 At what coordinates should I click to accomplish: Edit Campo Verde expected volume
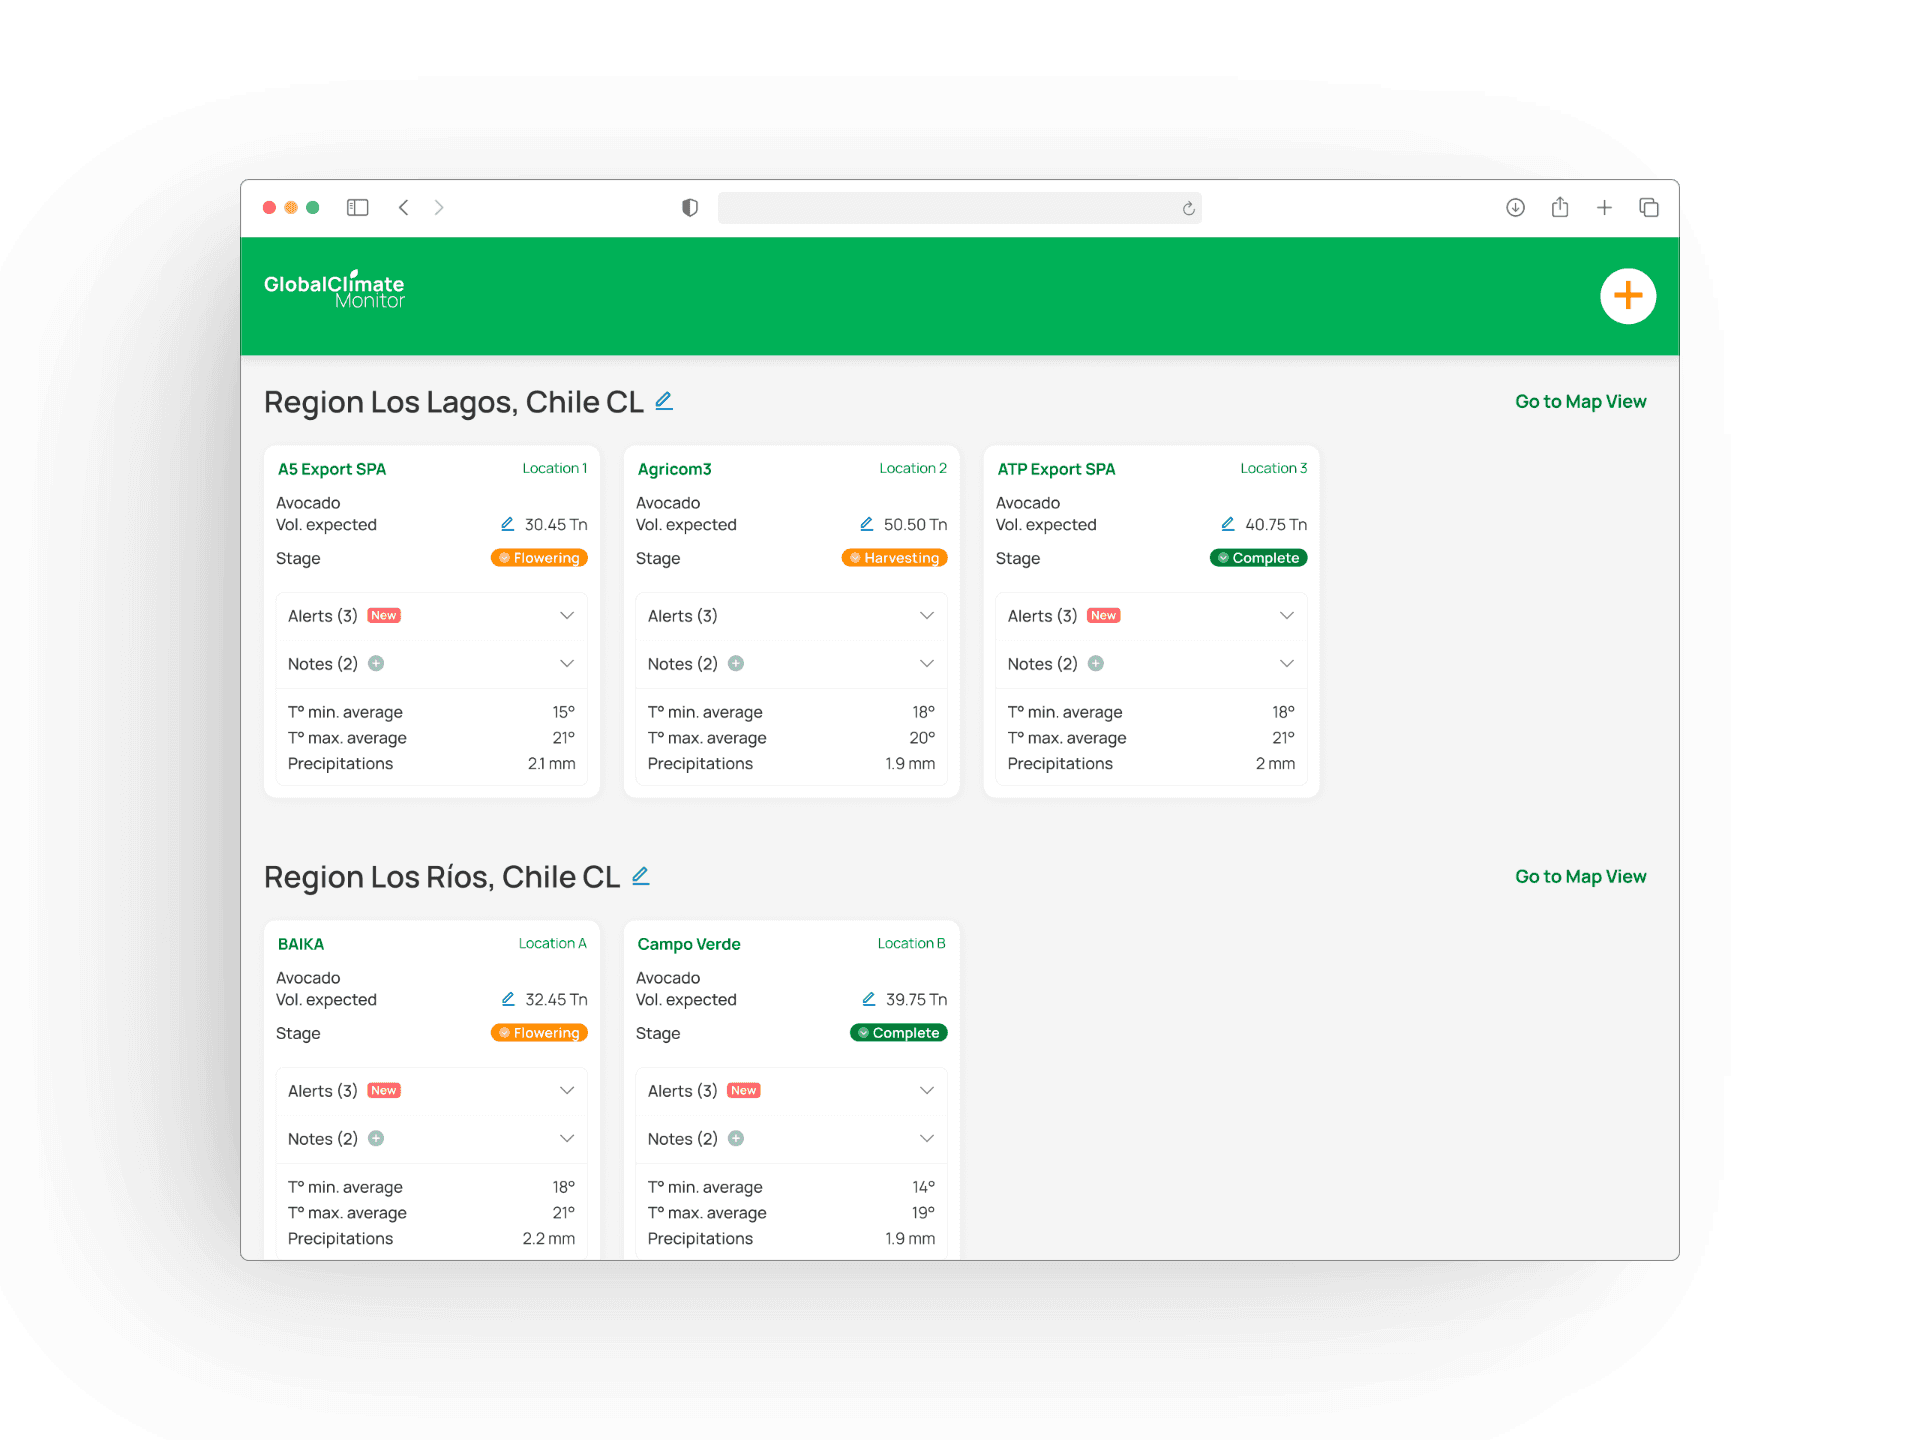869,999
